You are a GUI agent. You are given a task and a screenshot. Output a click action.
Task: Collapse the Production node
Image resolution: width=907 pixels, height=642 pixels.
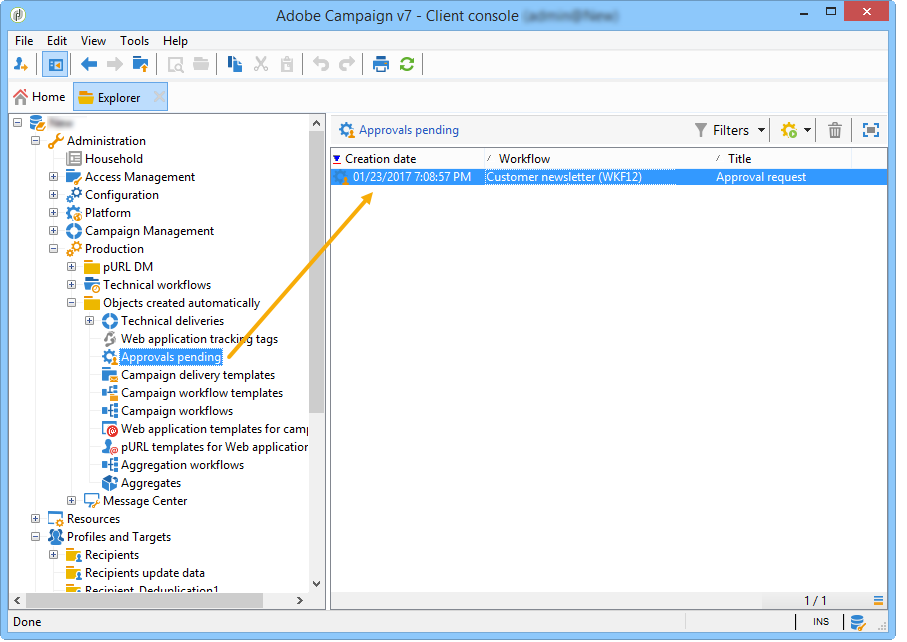53,249
